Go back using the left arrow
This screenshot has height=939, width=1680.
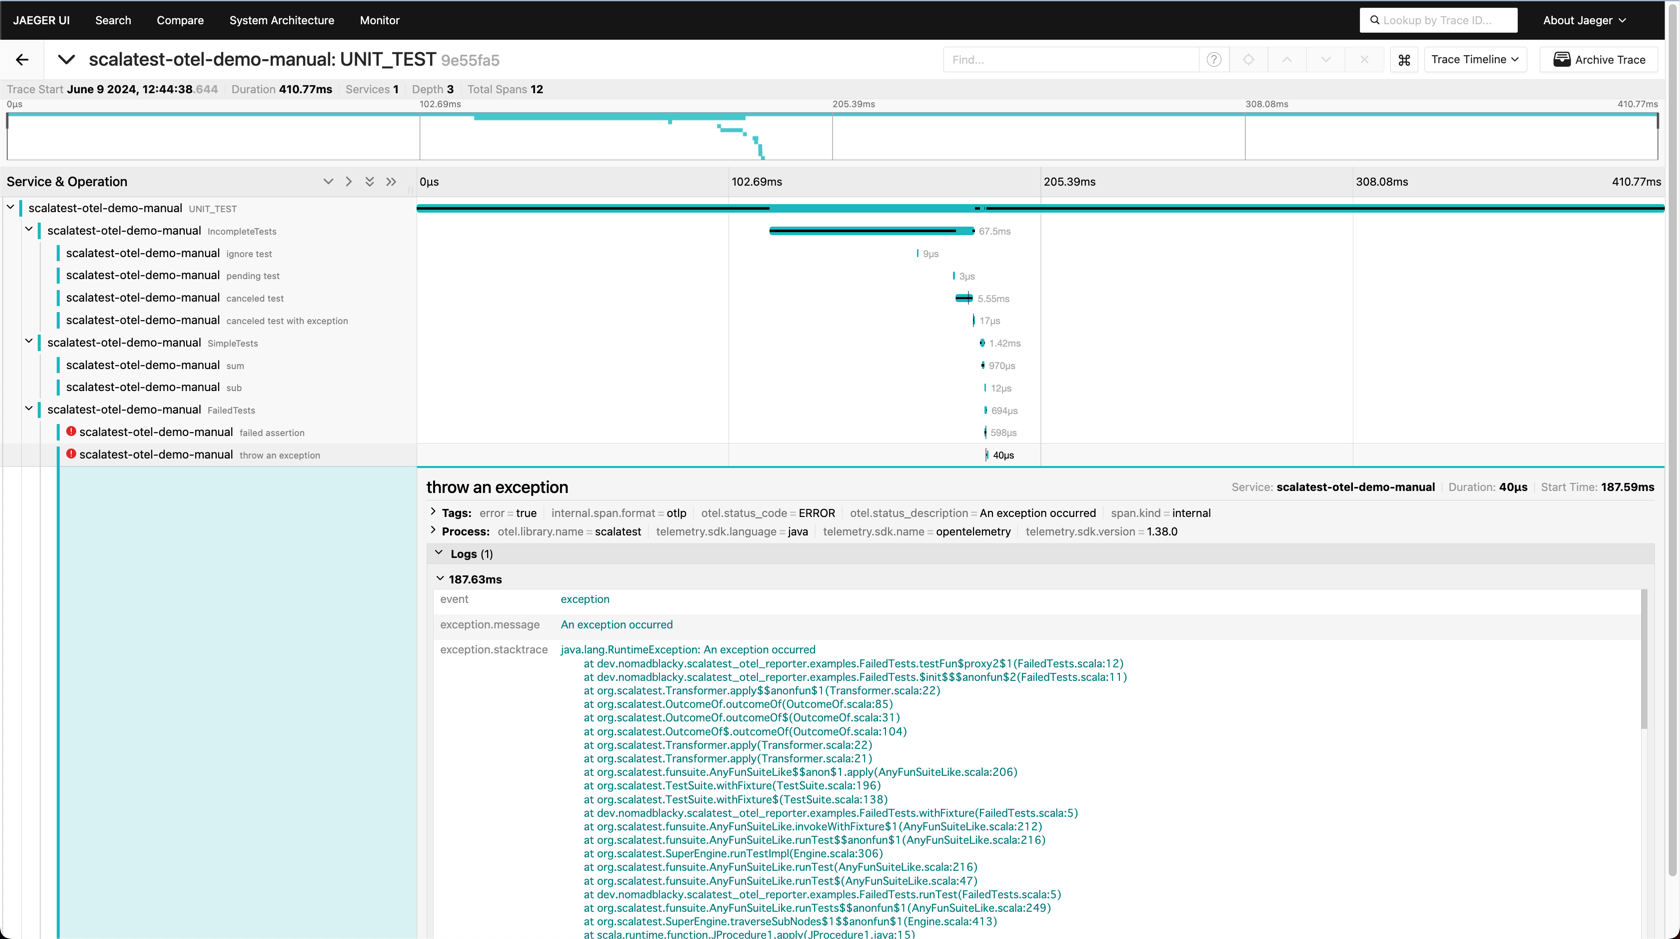[22, 60]
